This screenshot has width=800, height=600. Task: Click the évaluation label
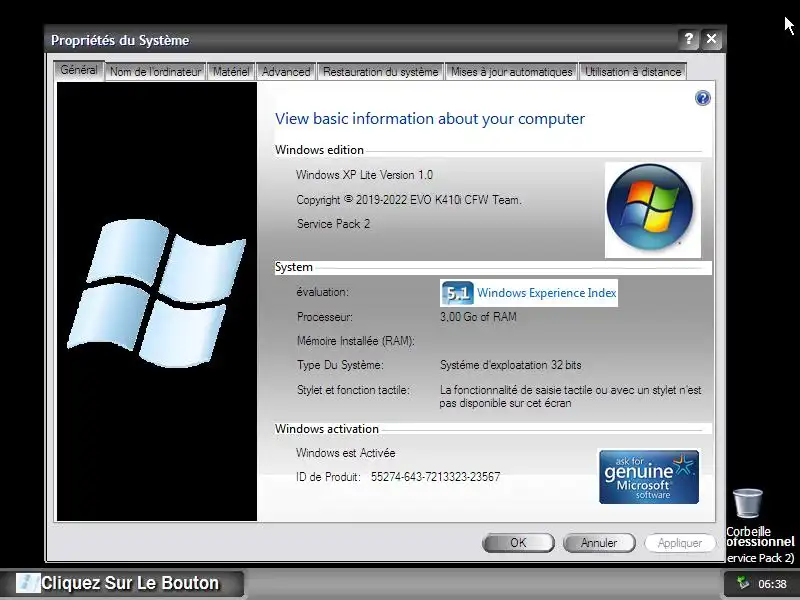point(322,292)
